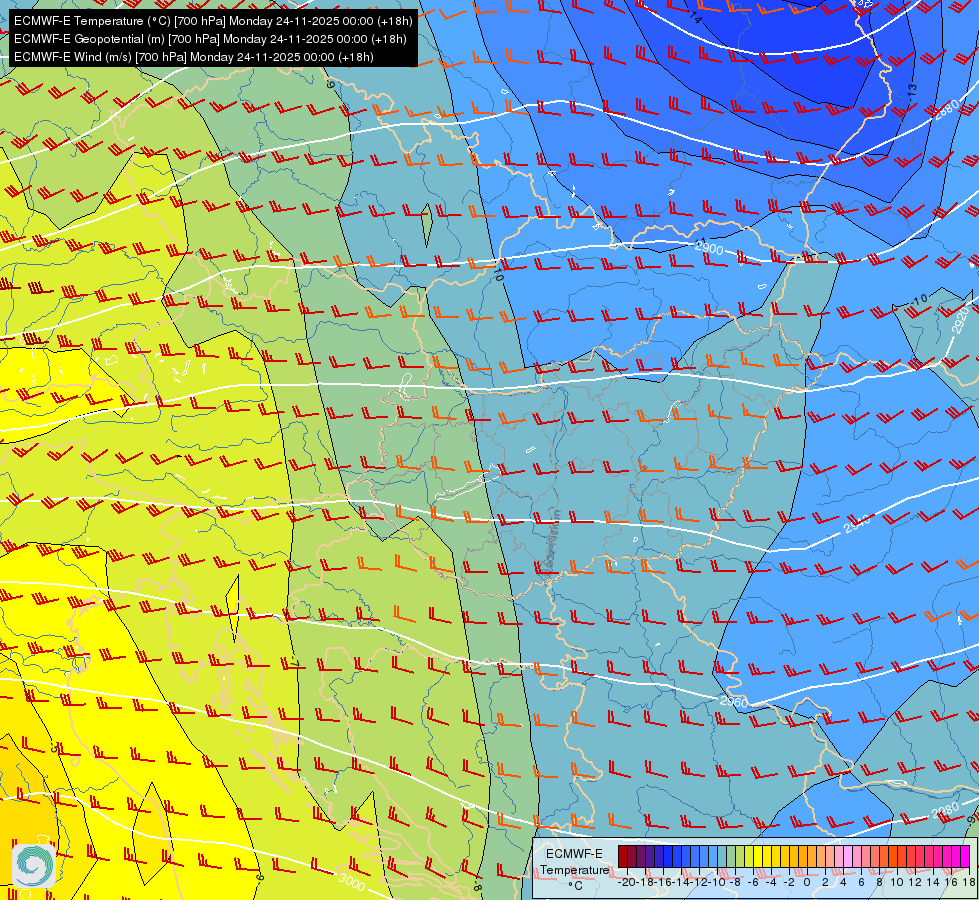This screenshot has height=900, width=979.
Task: Click the ECMWF logo icon in the corner
Action: pos(34,866)
